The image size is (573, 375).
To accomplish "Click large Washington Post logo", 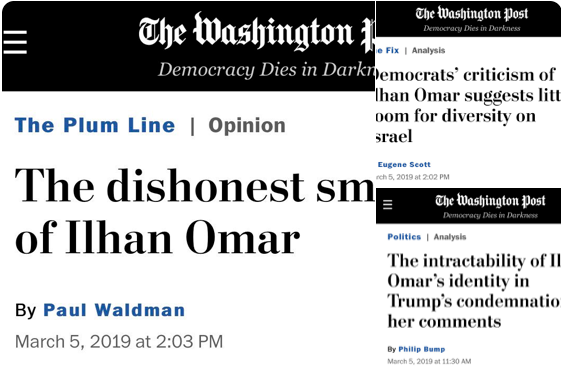I will (257, 33).
